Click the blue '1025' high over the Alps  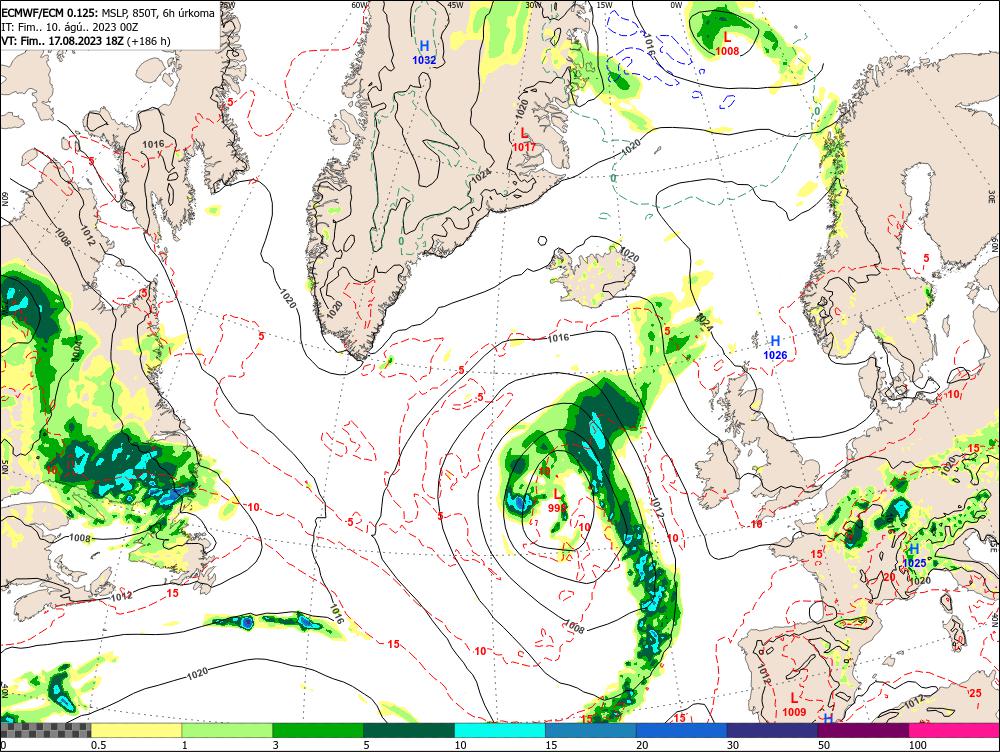(915, 563)
